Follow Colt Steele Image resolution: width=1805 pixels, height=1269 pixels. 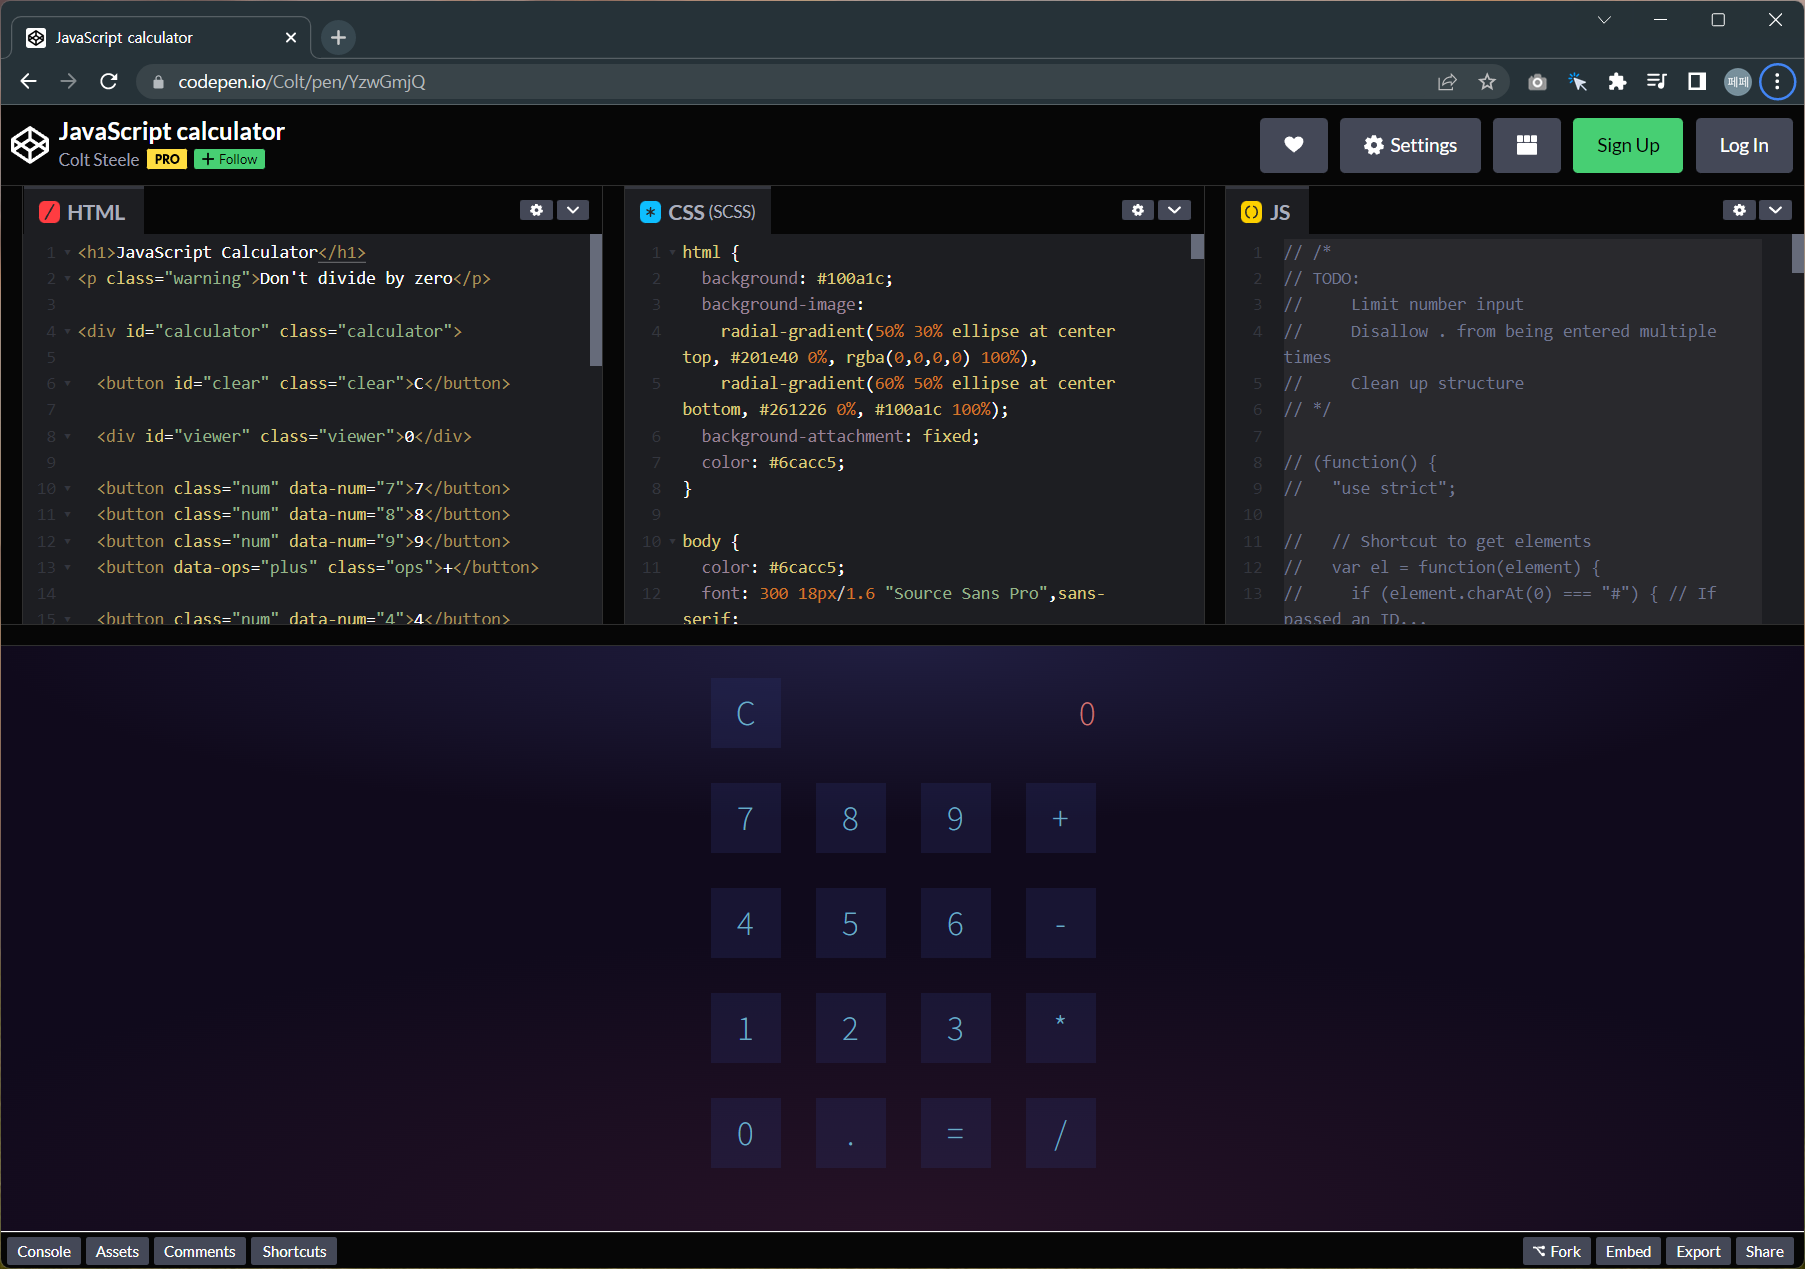click(229, 159)
